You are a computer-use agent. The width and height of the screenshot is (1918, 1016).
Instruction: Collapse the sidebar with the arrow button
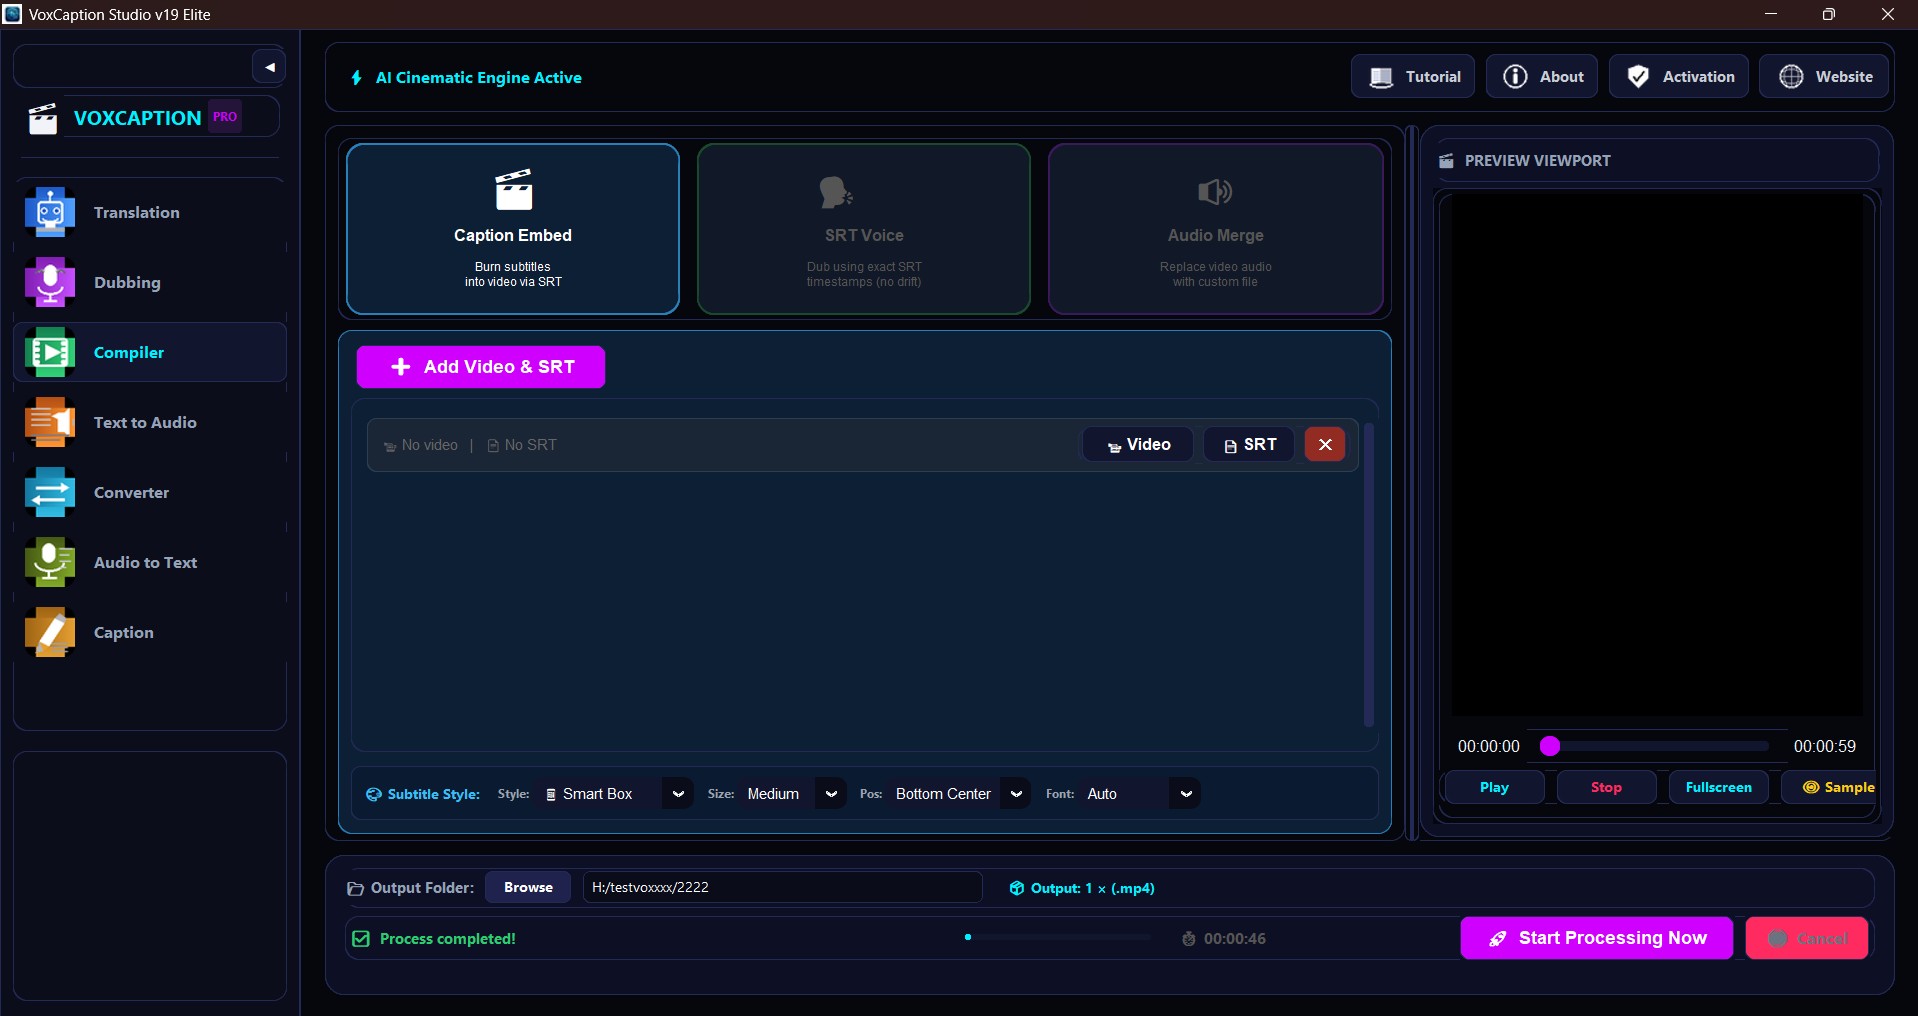pos(269,67)
